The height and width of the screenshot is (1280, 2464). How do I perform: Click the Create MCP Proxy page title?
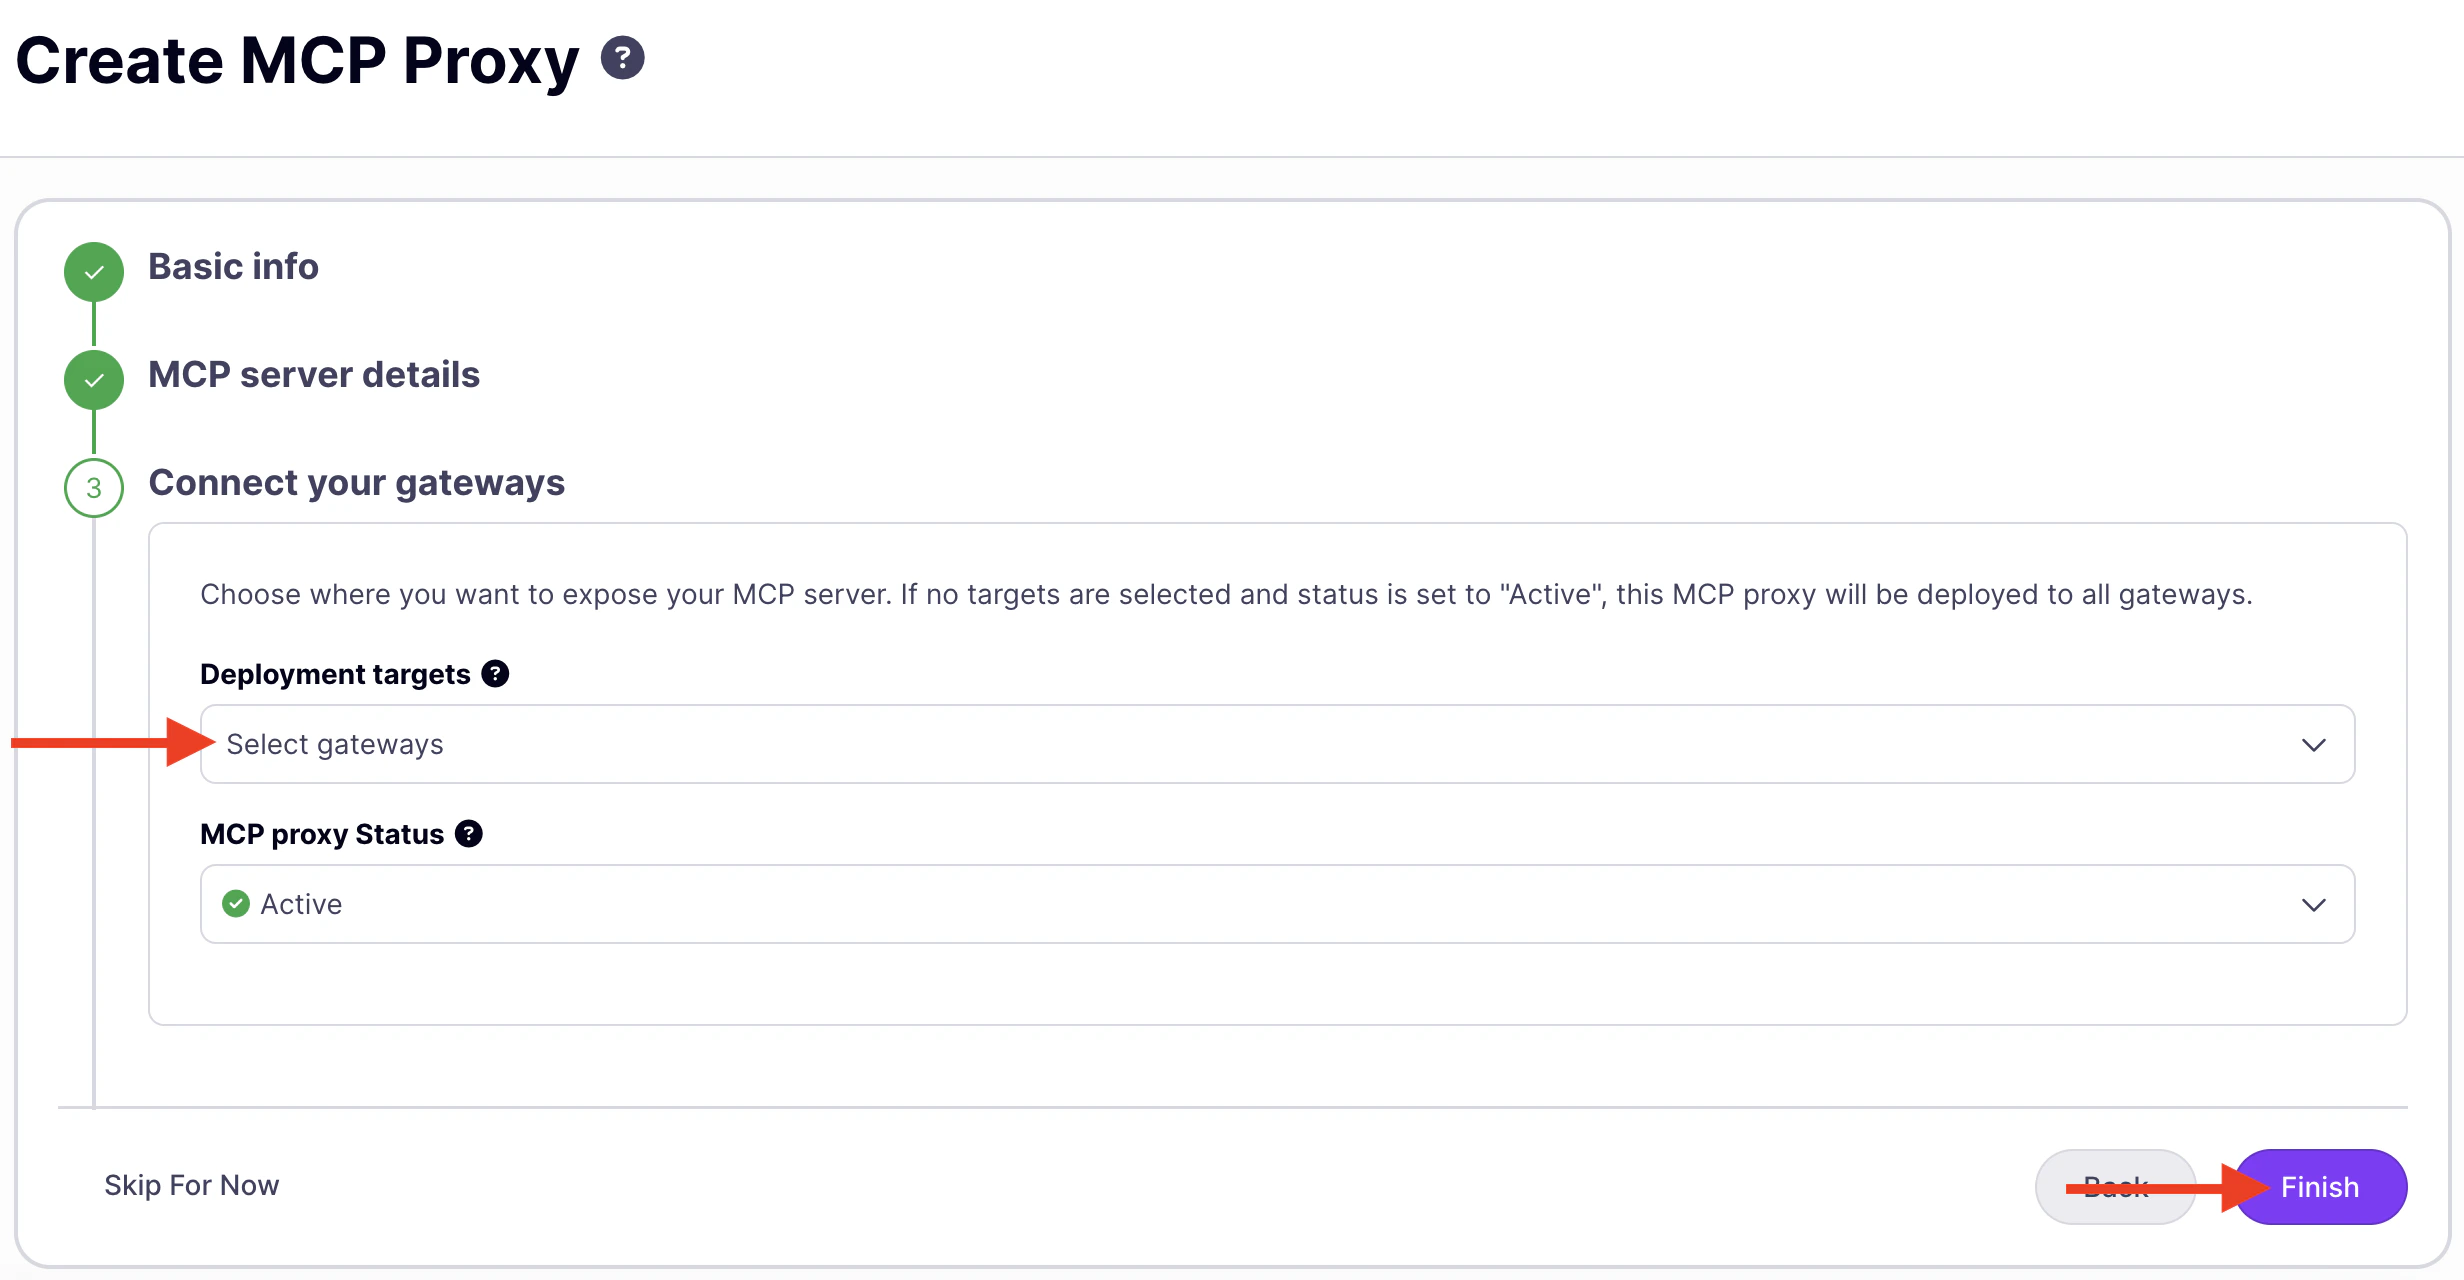[x=298, y=61]
